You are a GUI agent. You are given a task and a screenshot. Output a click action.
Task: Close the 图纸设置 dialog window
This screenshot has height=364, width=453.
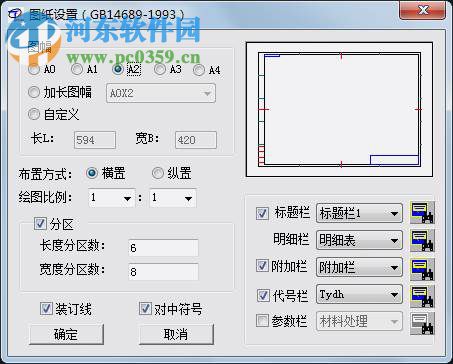click(423, 11)
